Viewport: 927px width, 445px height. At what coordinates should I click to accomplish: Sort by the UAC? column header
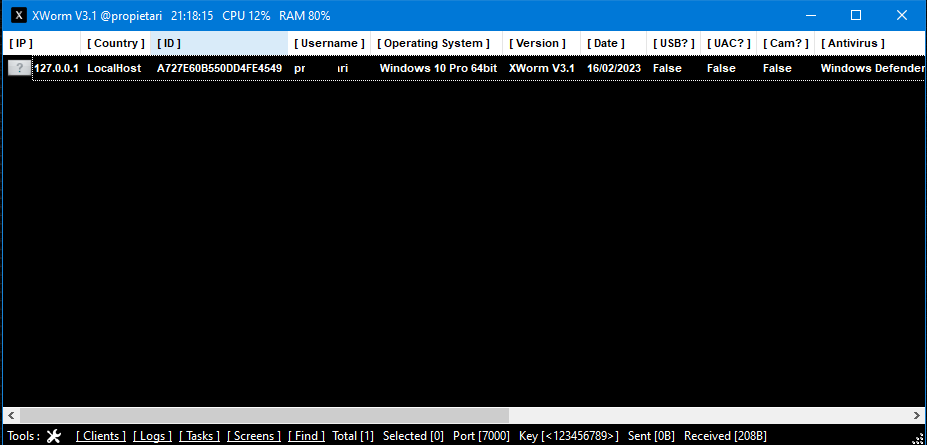pyautogui.click(x=728, y=43)
